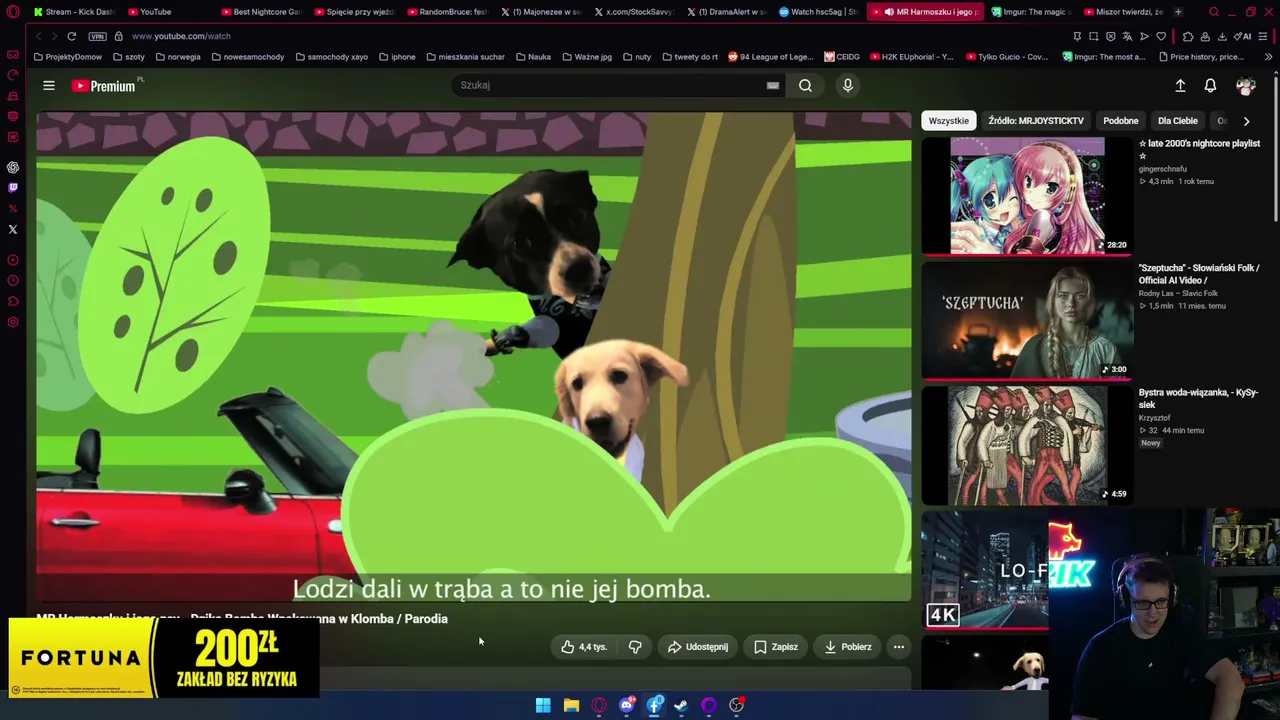This screenshot has width=1280, height=720.
Task: Open the ProjektyDomow bookmarks folder
Action: click(68, 57)
